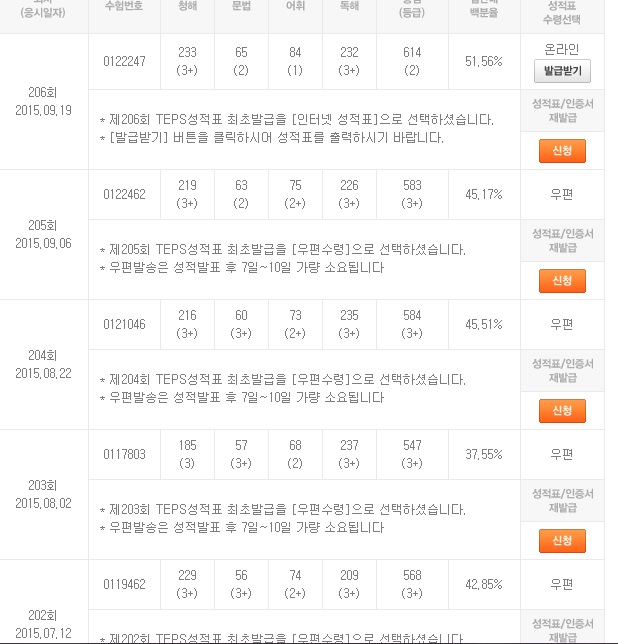This screenshot has width=618, height=644.
Task: Select the 206회 2015.09.19 test cell
Action: coord(44,101)
